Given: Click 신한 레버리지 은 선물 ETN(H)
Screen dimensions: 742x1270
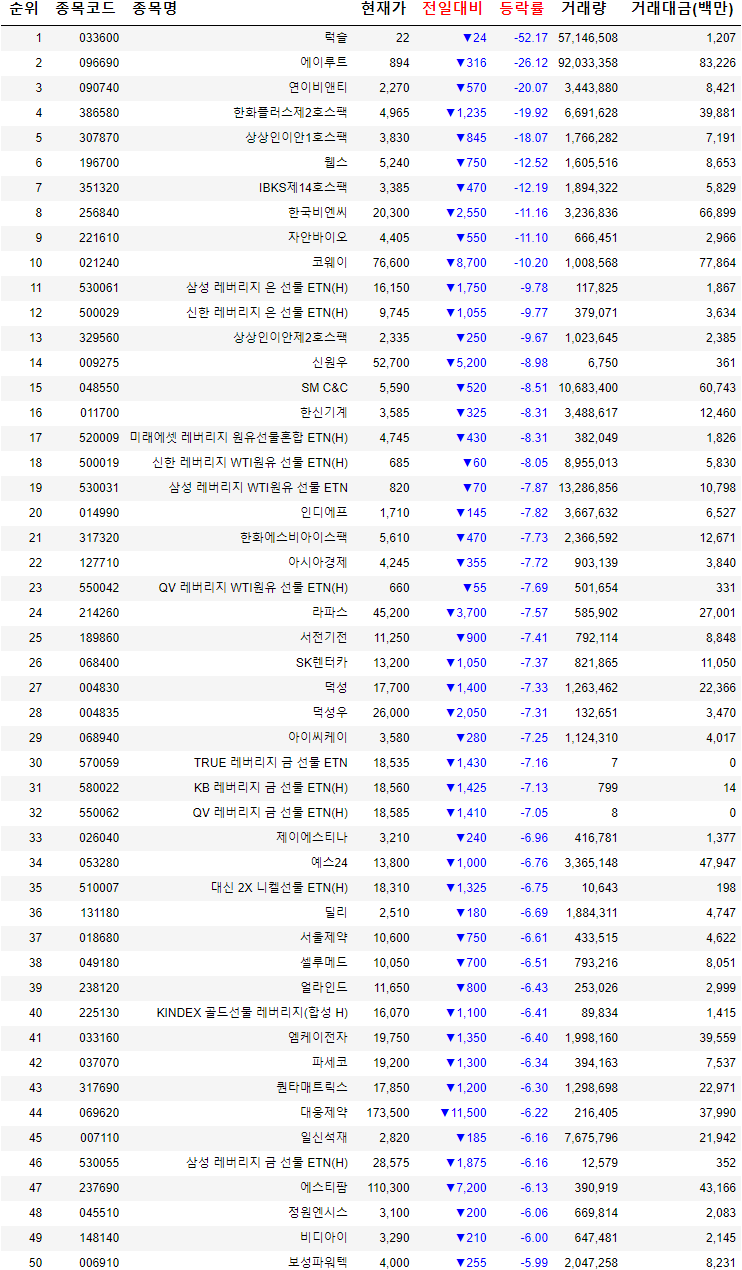Looking at the screenshot, I should (x=267, y=313).
